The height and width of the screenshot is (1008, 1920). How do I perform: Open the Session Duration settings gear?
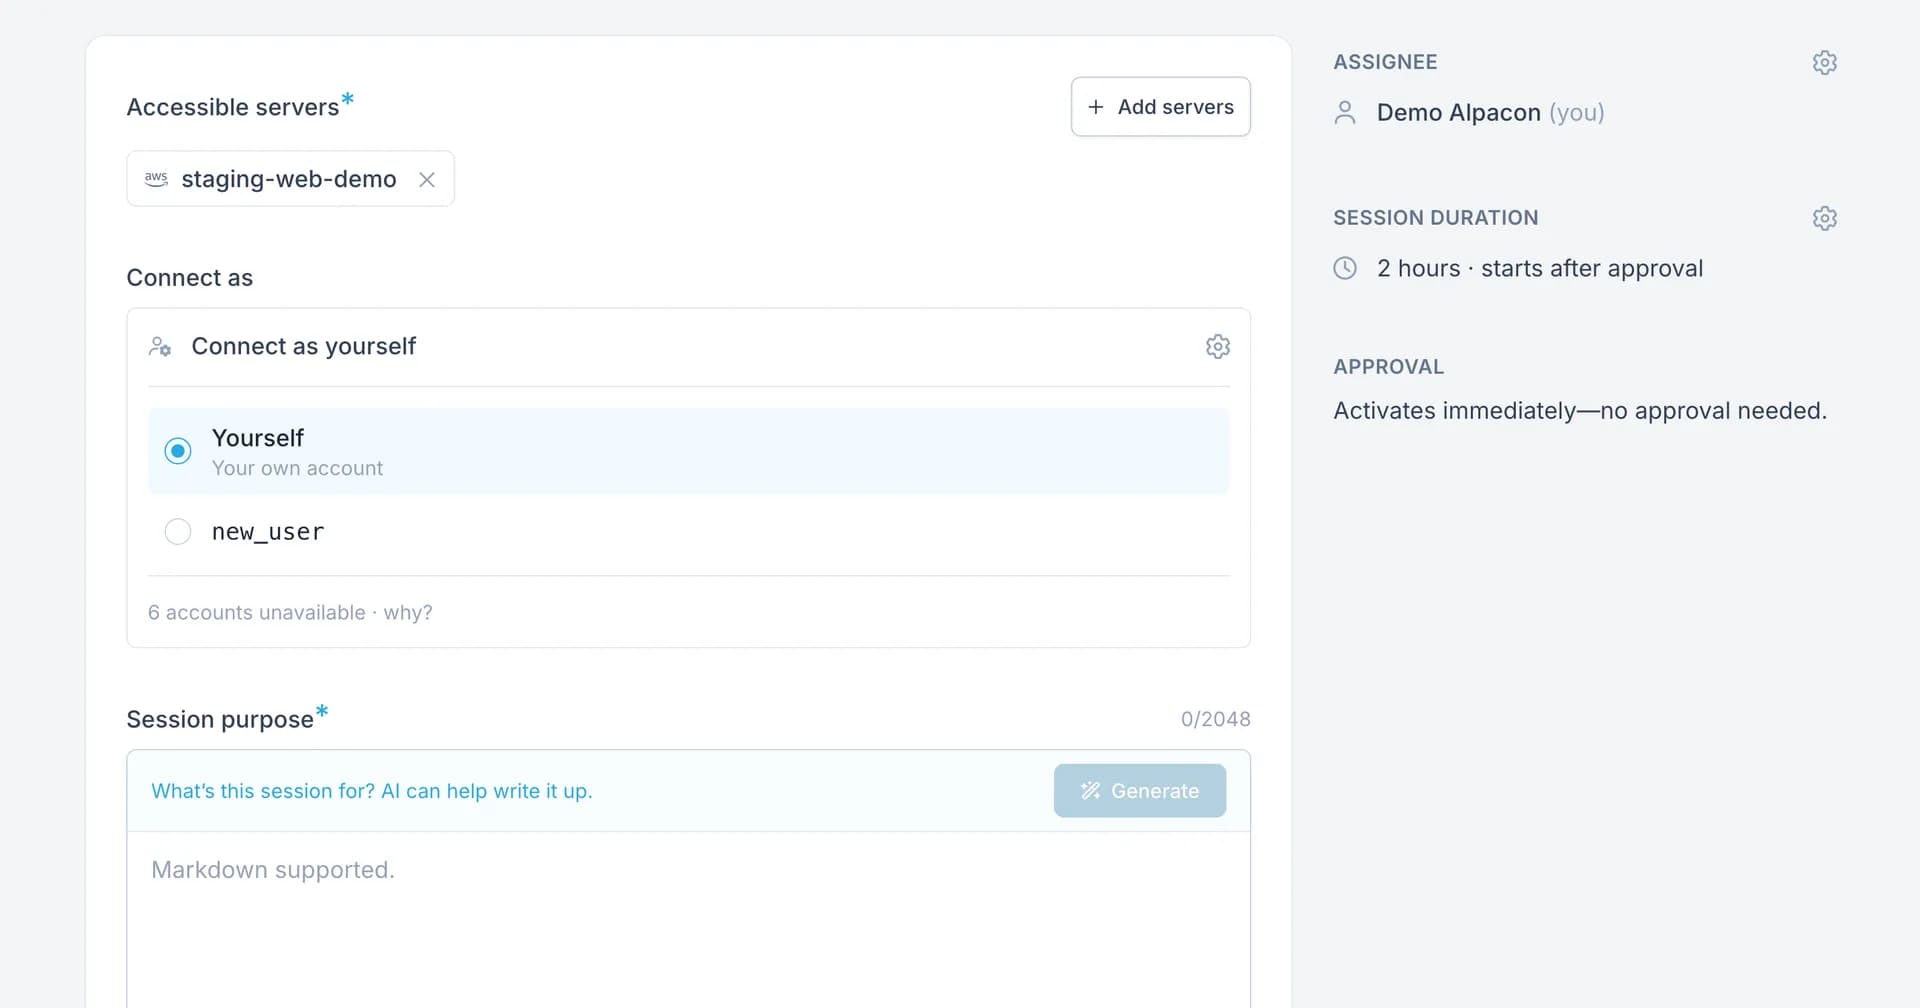point(1824,218)
